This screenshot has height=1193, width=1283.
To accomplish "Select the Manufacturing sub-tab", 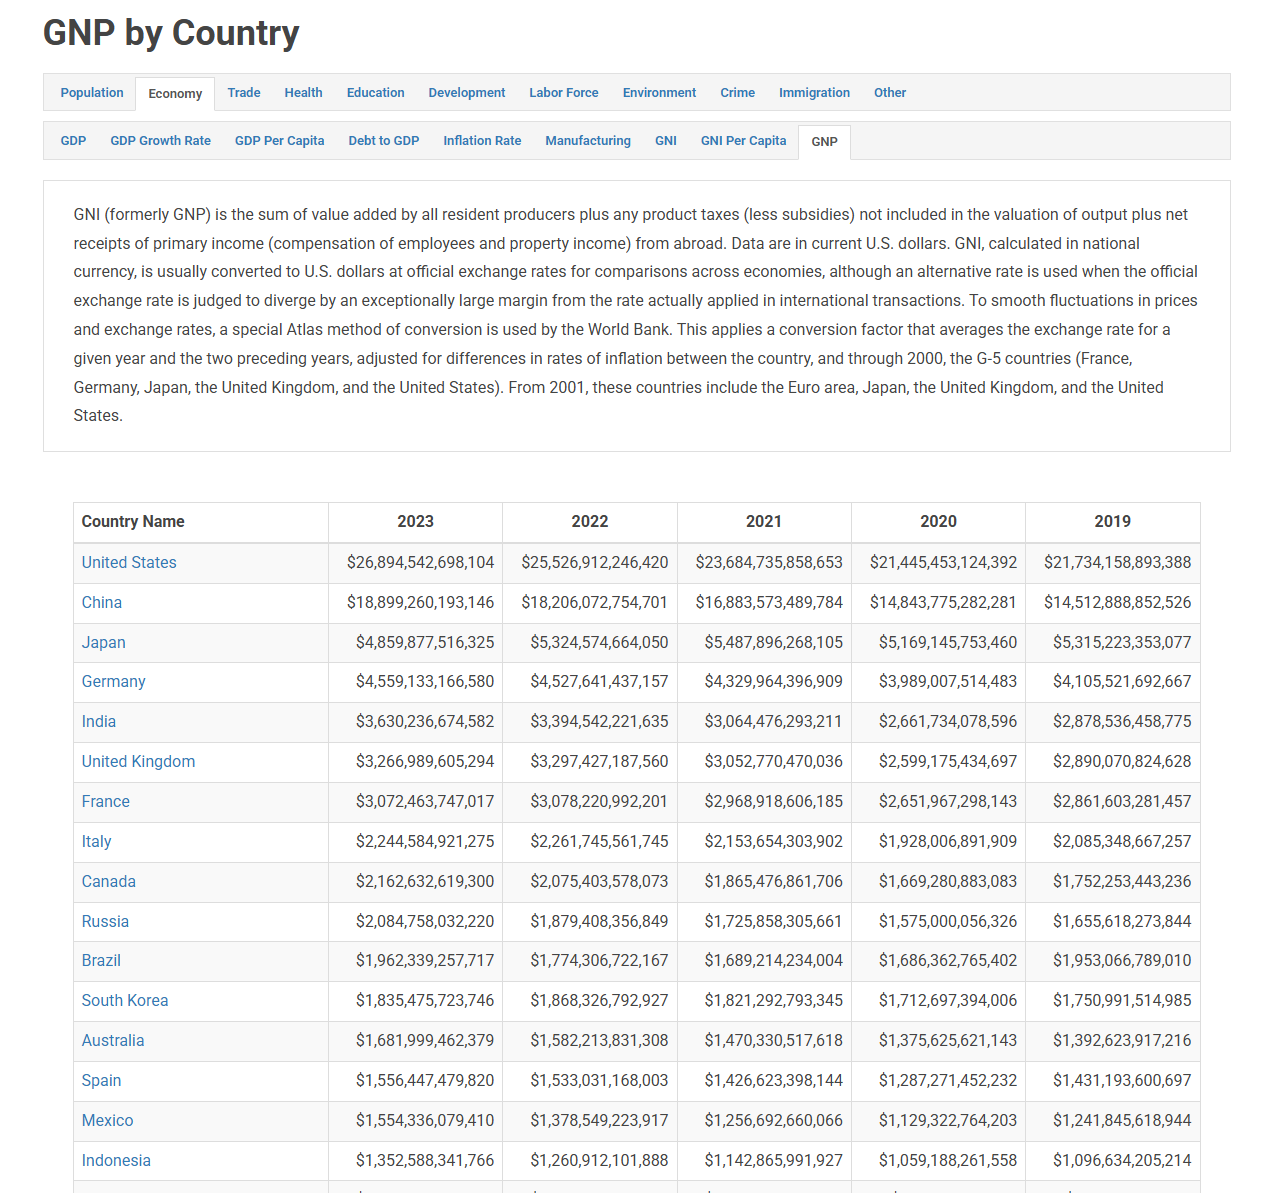I will (588, 141).
